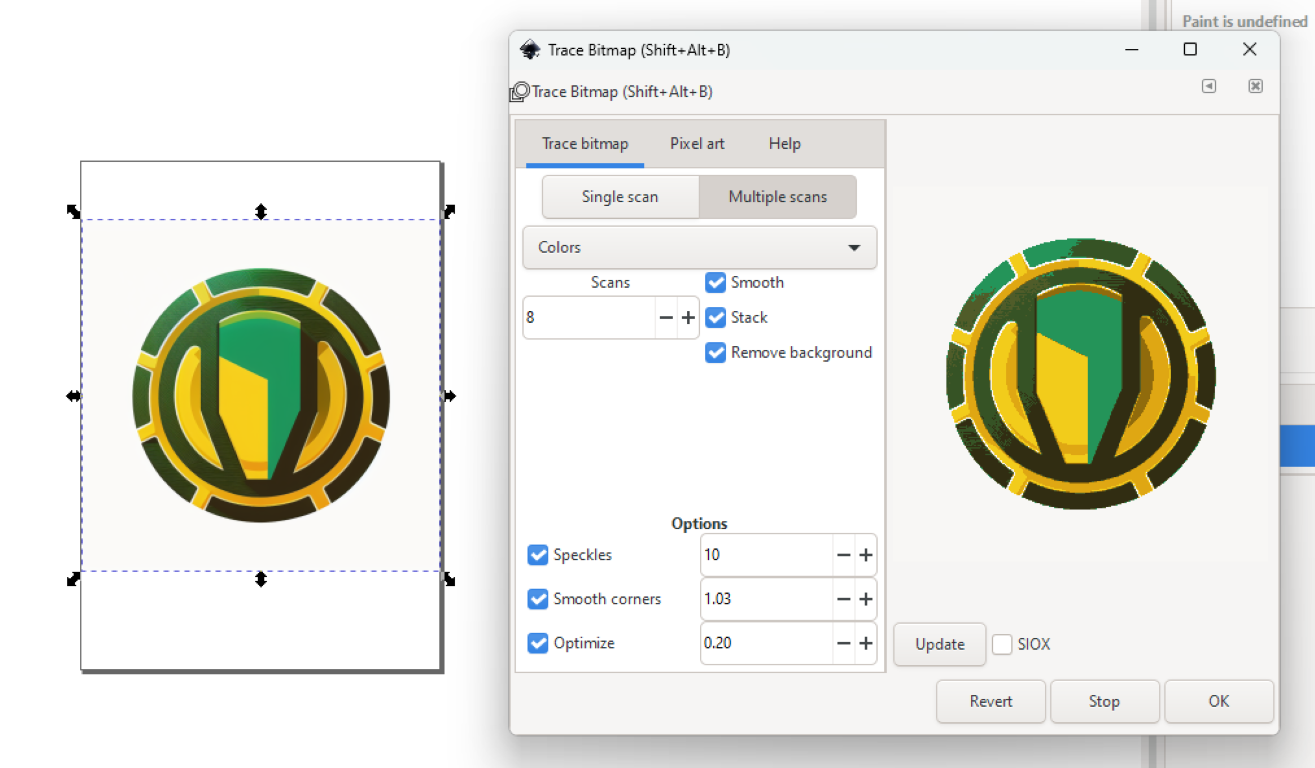Click the bottom-left rotate handle on canvas

pos(73,579)
